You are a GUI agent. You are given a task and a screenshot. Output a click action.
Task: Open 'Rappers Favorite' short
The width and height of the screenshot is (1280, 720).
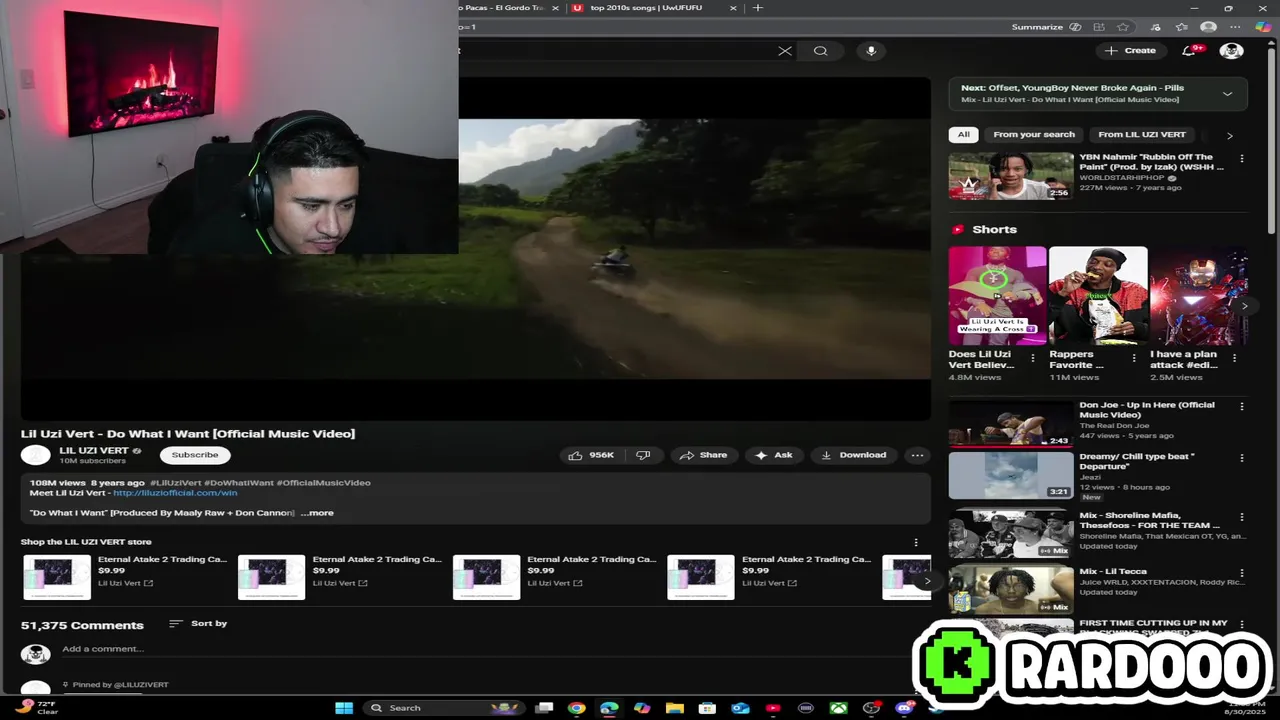click(1098, 295)
